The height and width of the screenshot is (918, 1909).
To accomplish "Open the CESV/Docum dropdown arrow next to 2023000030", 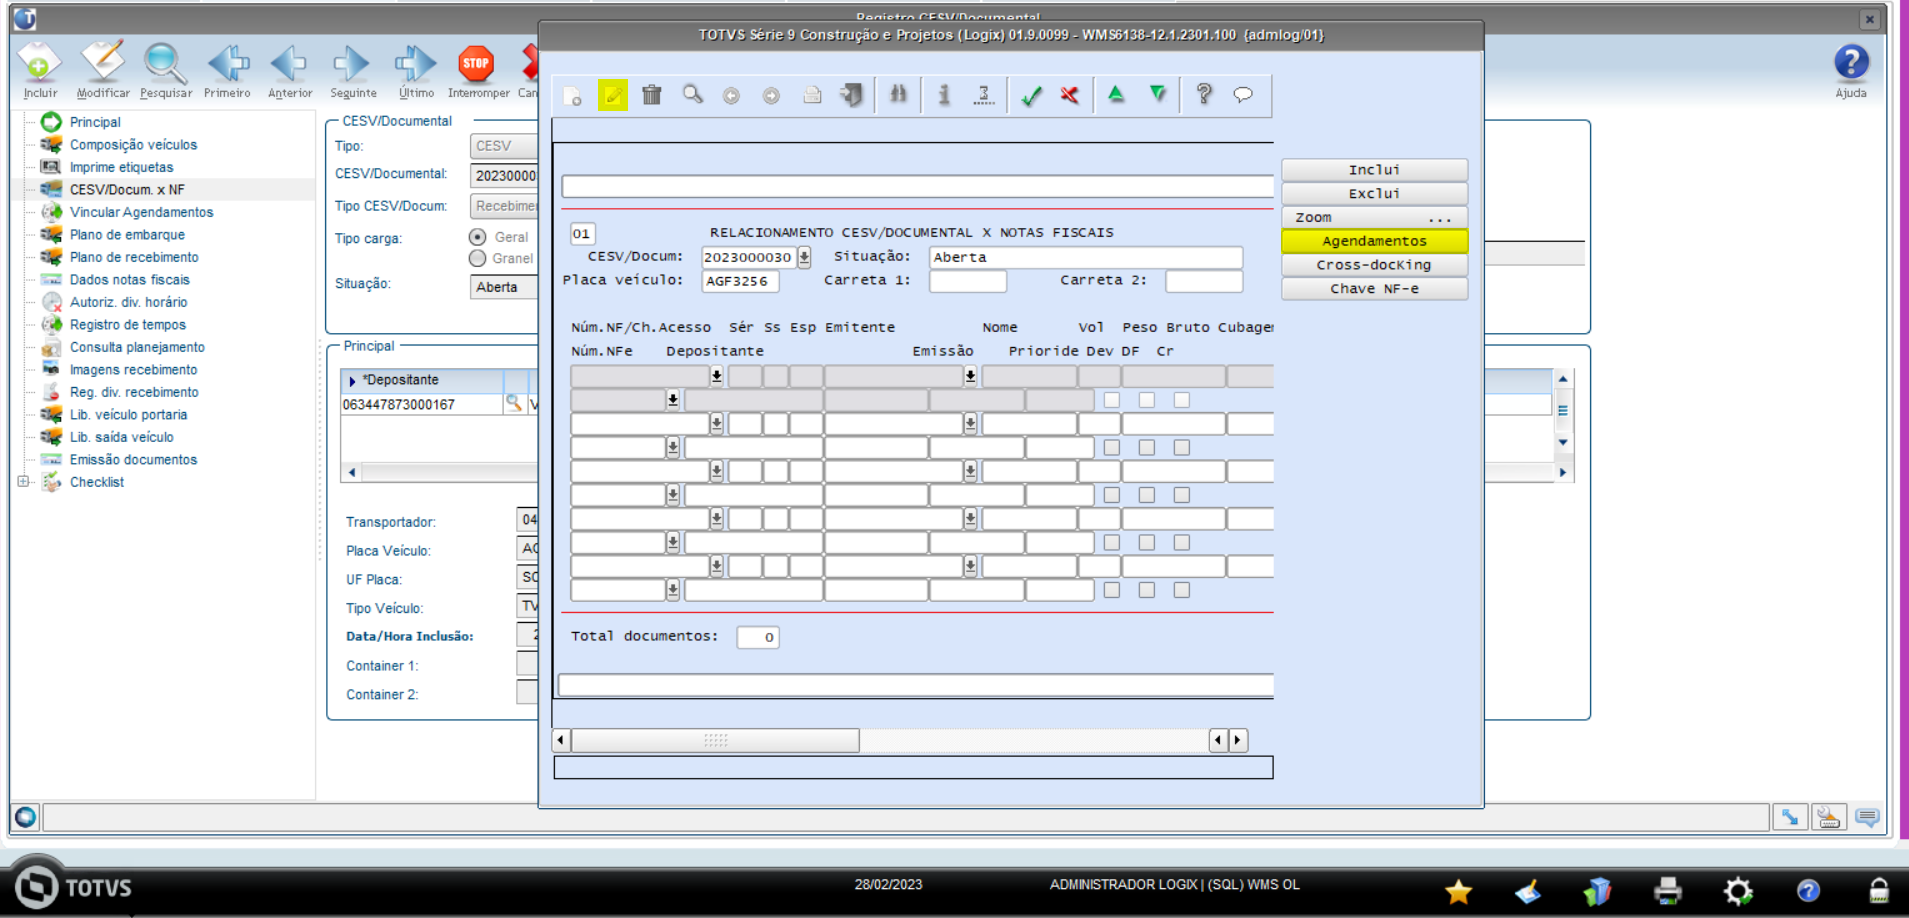I will 803,257.
